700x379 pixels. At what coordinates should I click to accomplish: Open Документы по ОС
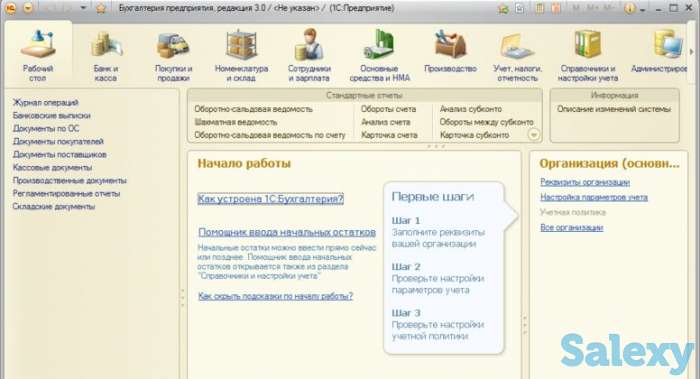tap(46, 128)
